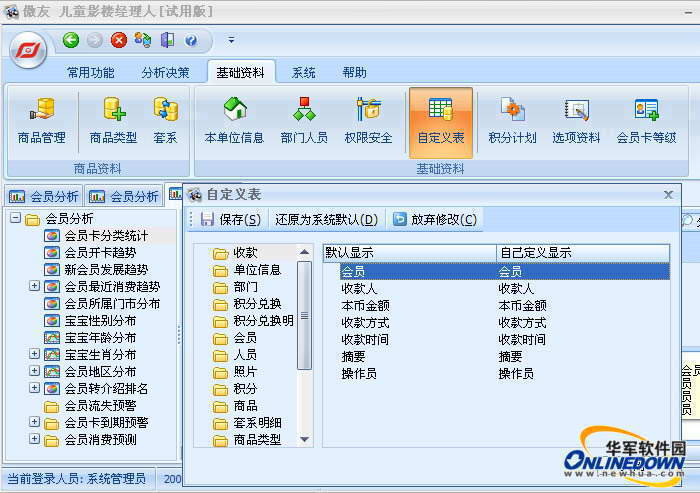Screen dimensions: 700x493
Task: Expand the 会员转介绍排名 tree node
Action: pos(34,388)
